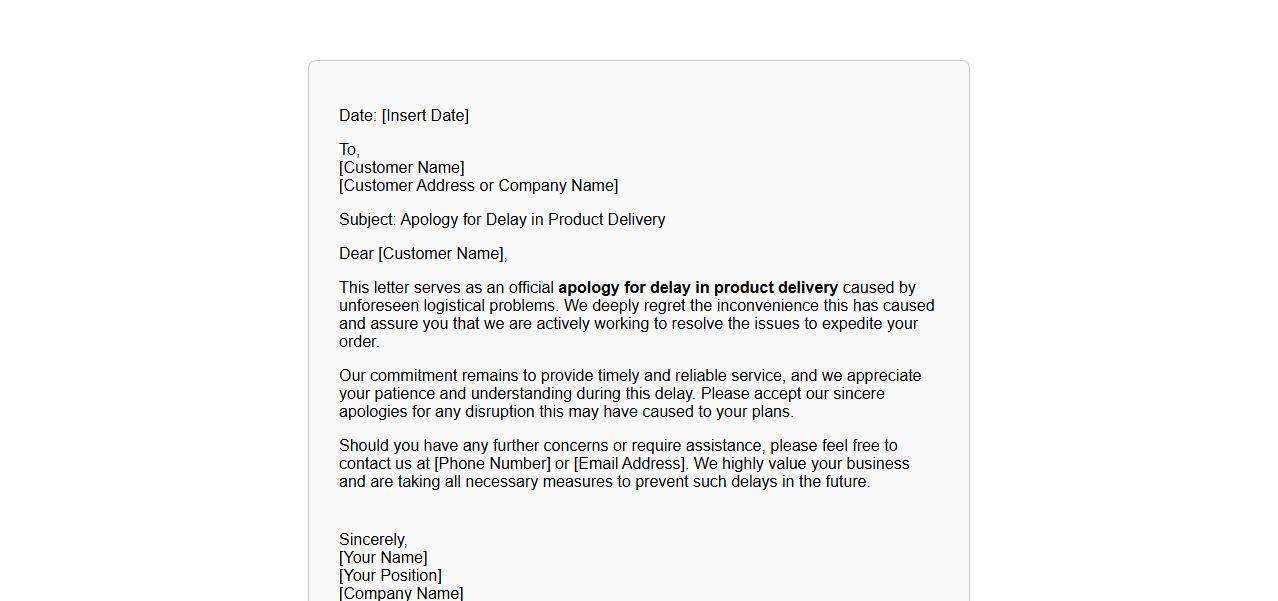Click the [Insert Date] placeholder
This screenshot has width=1278, height=601.
pos(425,116)
